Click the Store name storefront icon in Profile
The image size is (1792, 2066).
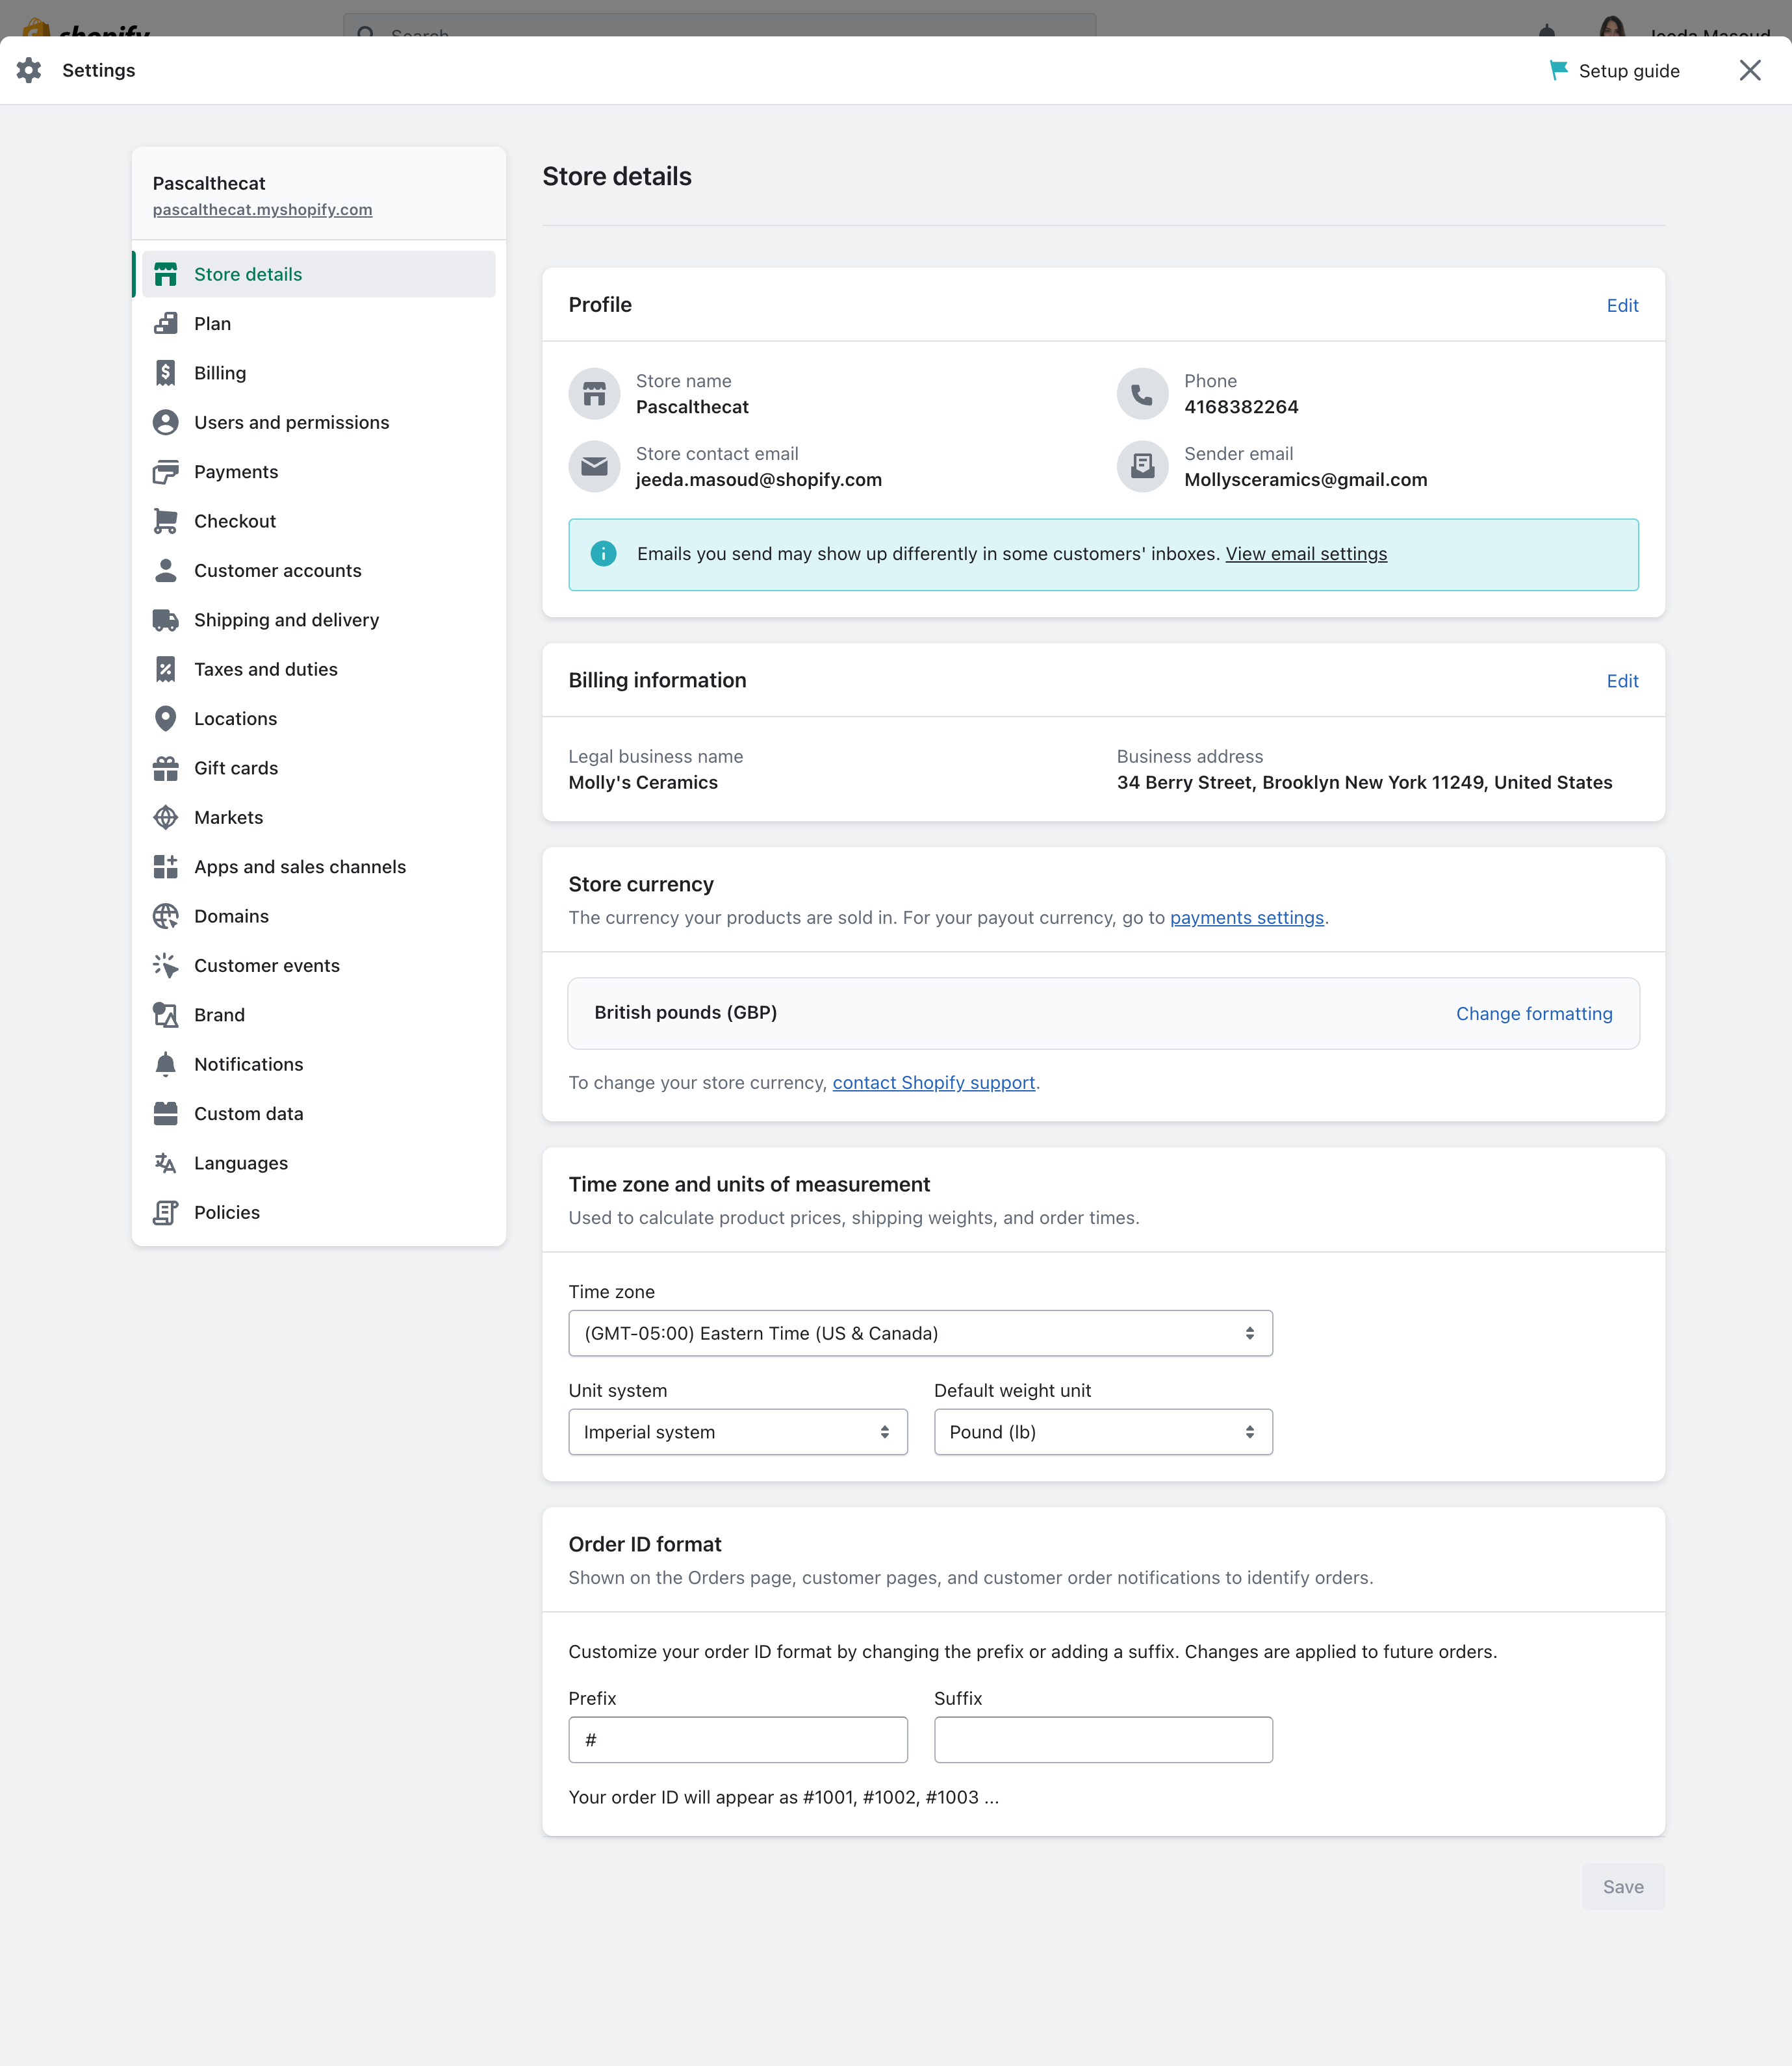coord(595,394)
